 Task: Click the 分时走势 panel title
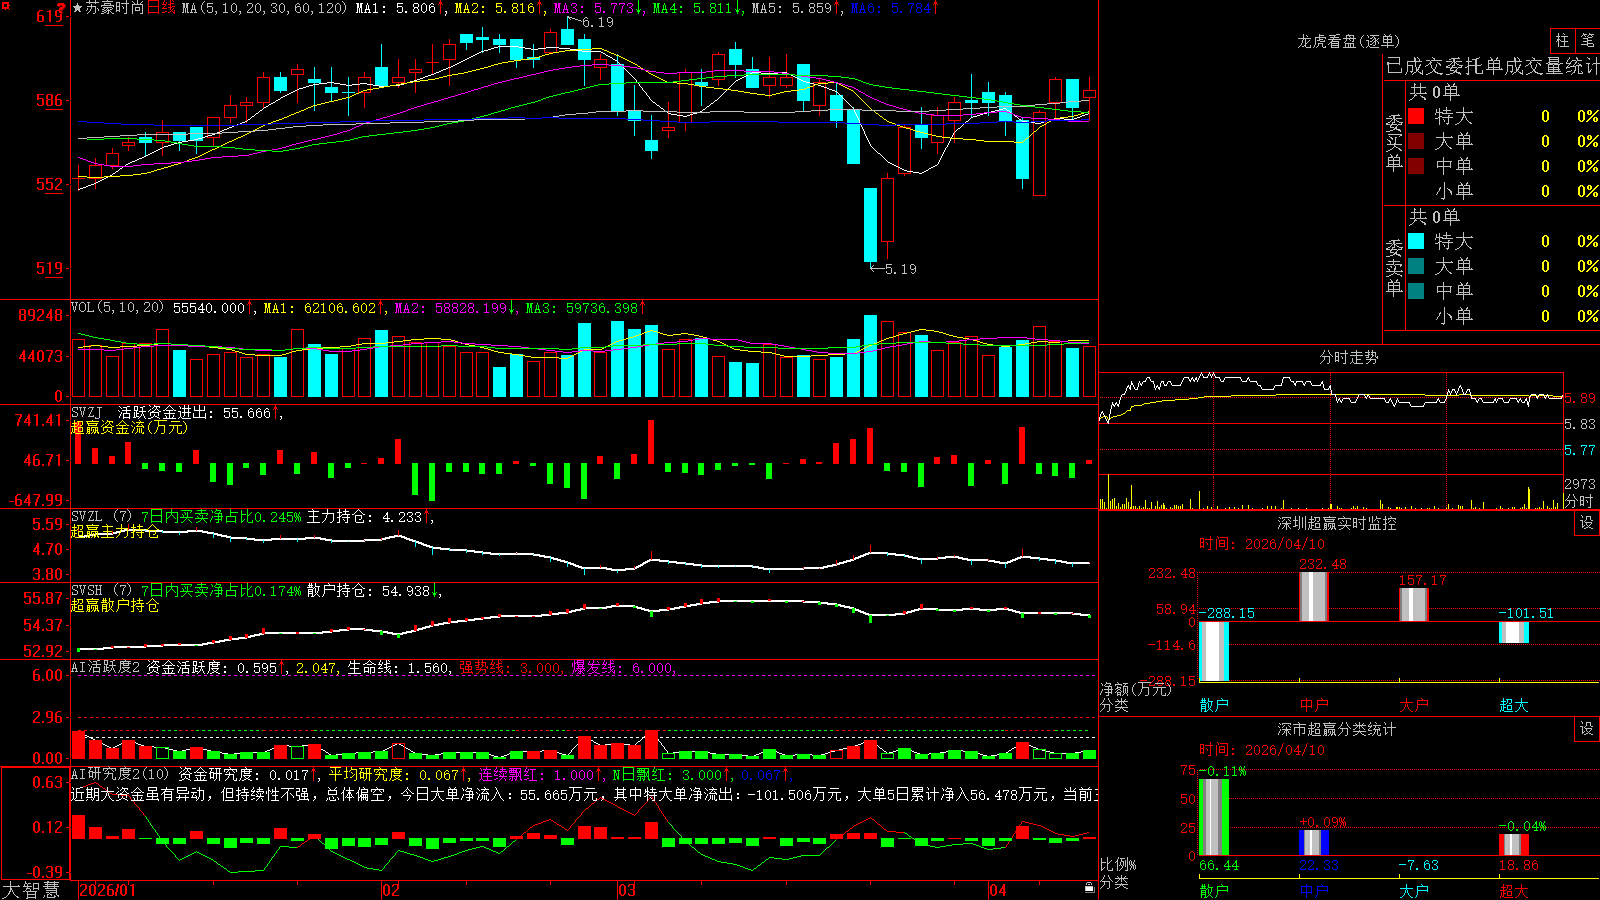[1348, 357]
